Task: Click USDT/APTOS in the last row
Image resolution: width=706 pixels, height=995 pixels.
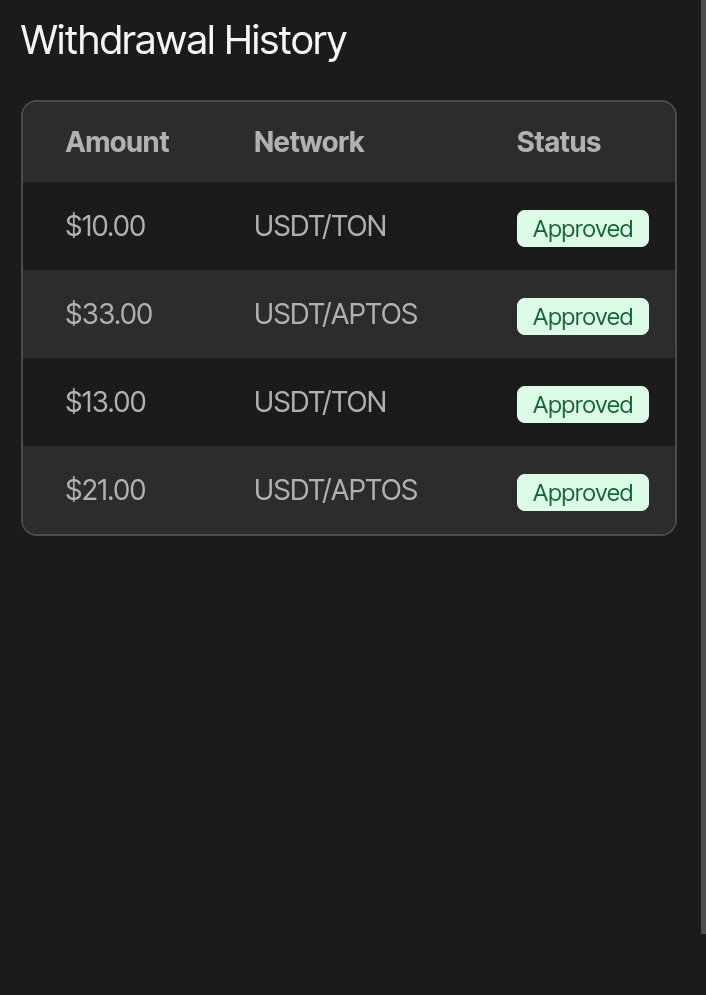Action: coord(335,490)
